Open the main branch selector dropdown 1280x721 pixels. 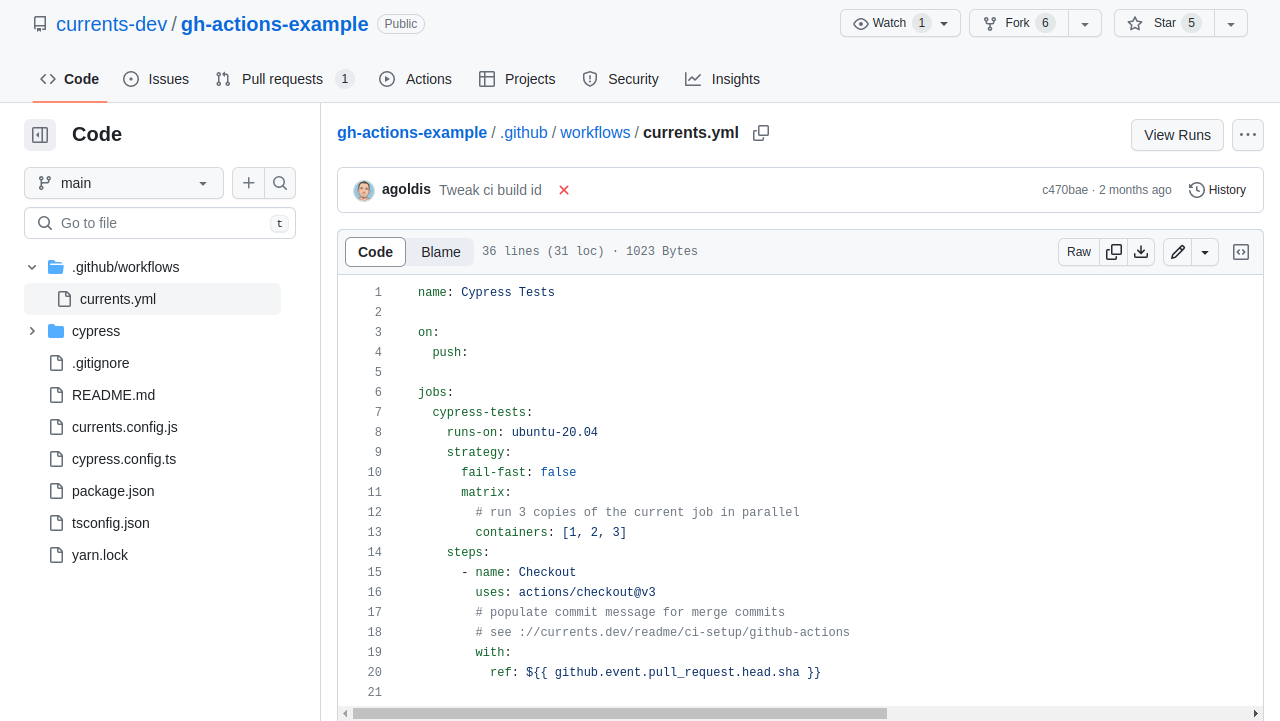pos(124,183)
